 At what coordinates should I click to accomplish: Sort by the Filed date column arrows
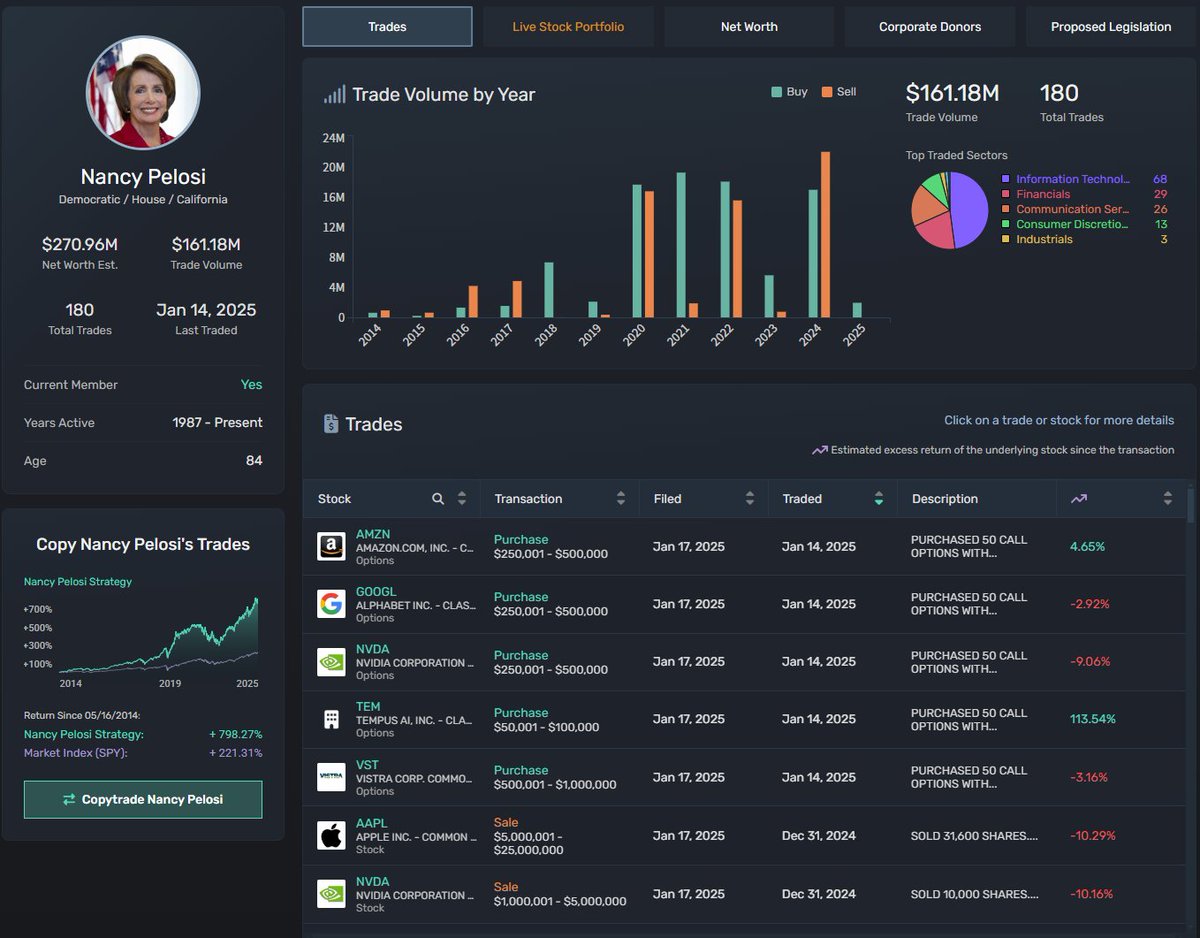coord(750,498)
